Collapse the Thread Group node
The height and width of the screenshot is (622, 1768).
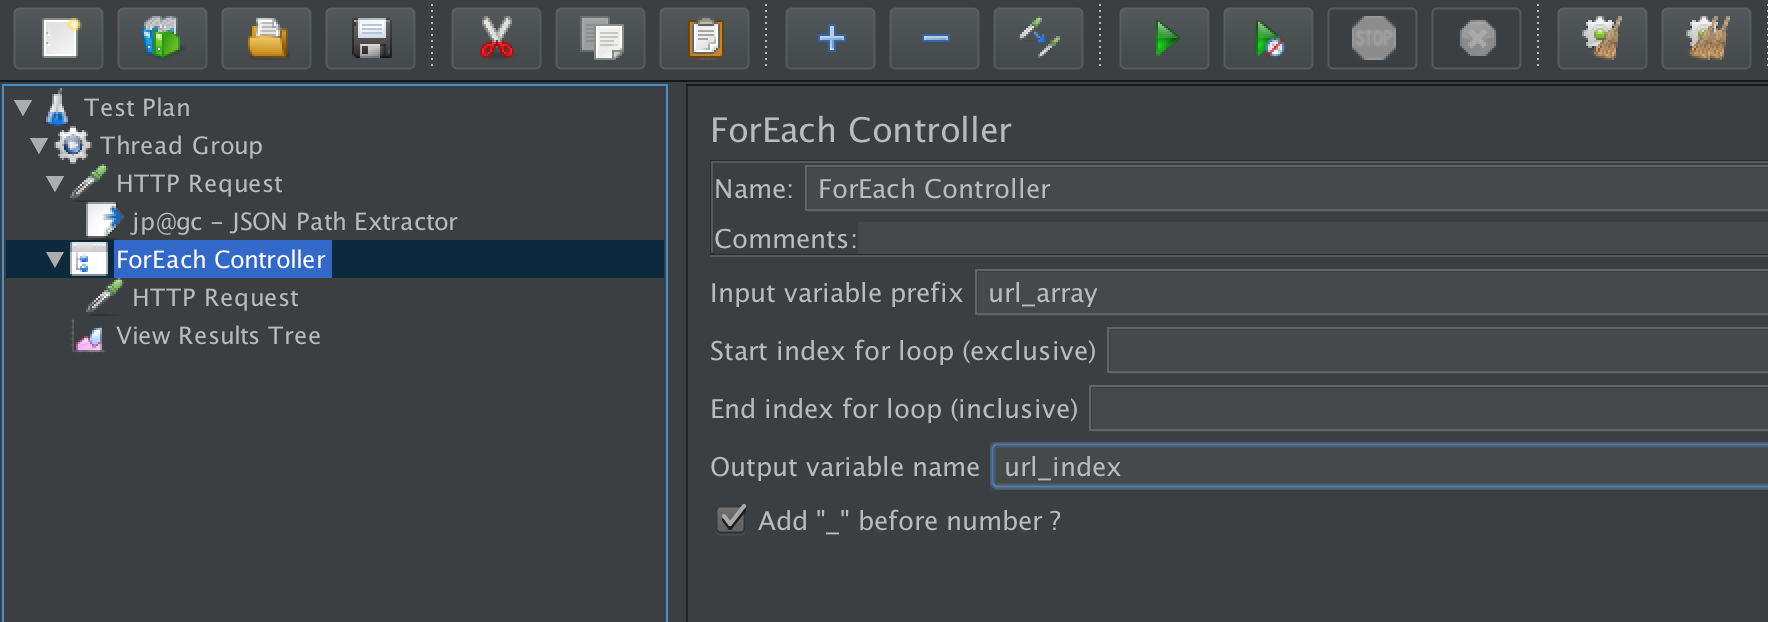(39, 145)
